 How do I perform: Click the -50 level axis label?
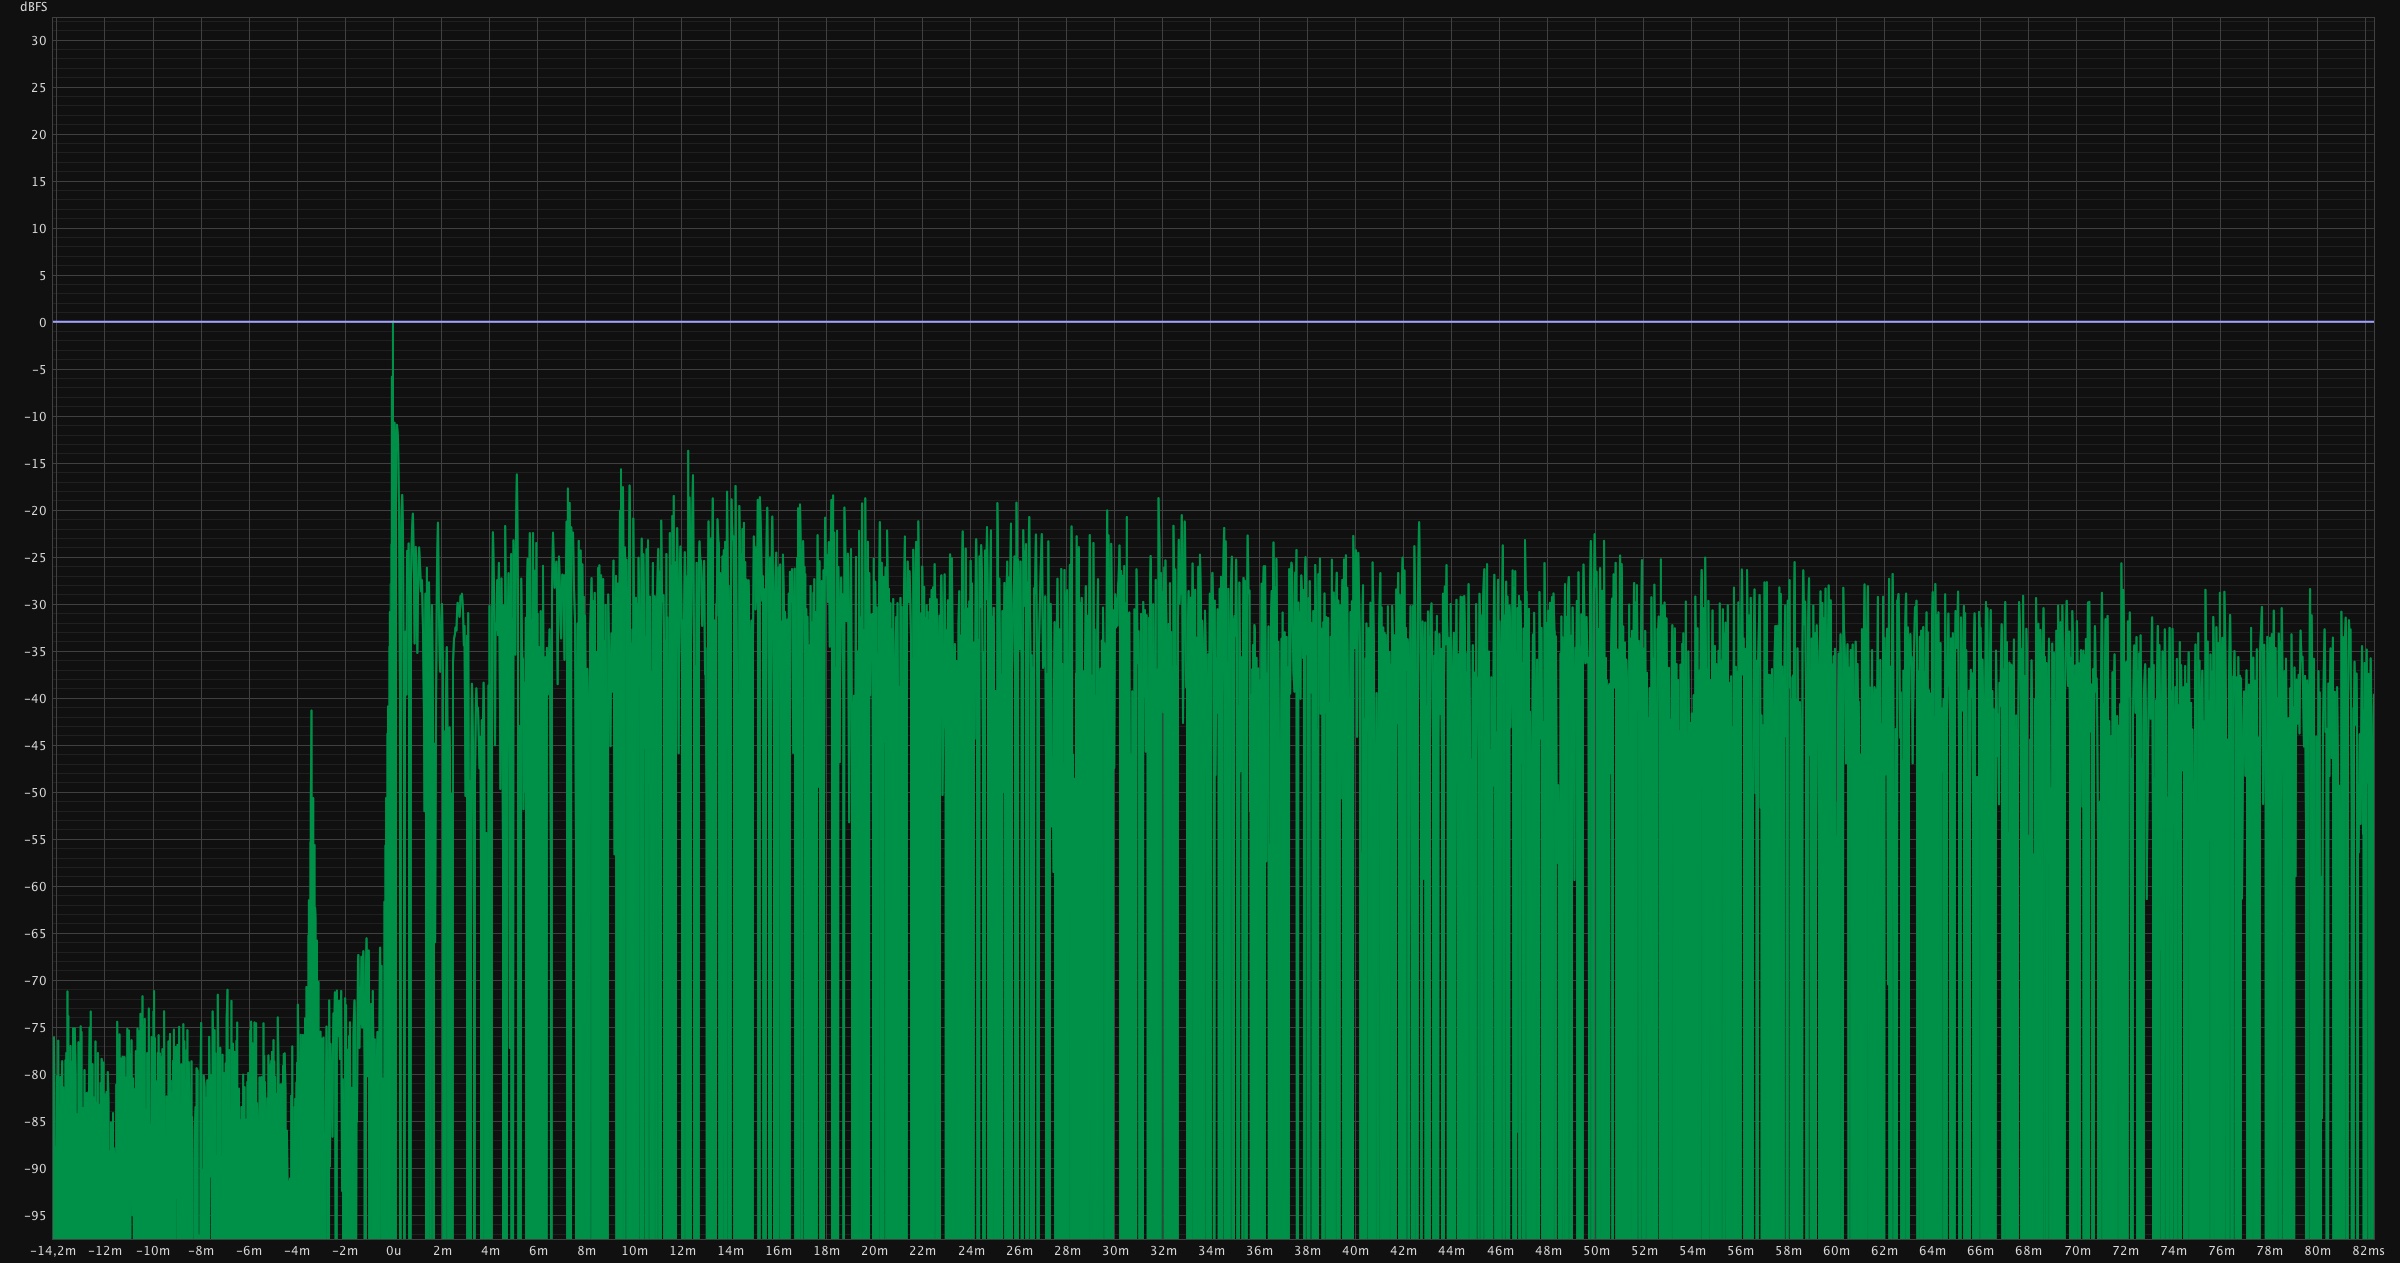[x=35, y=793]
